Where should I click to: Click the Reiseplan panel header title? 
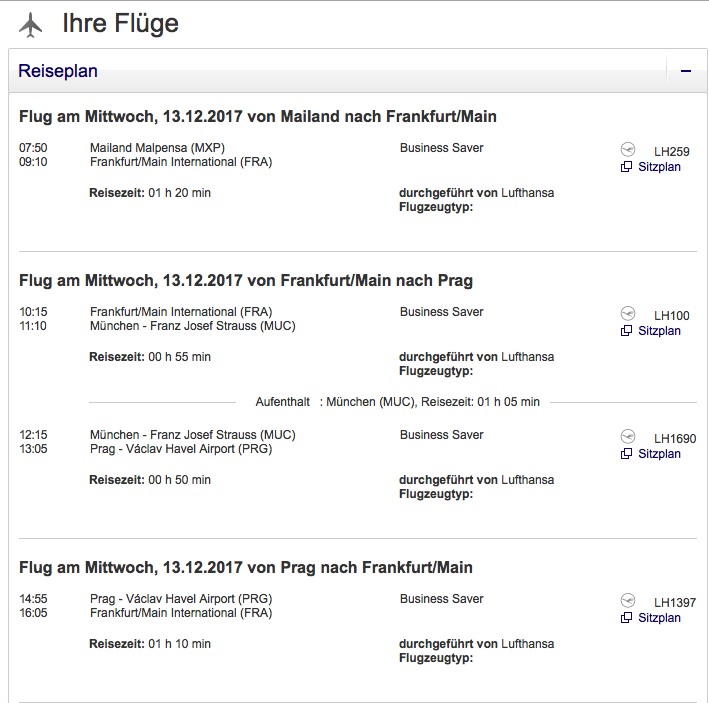tap(58, 71)
